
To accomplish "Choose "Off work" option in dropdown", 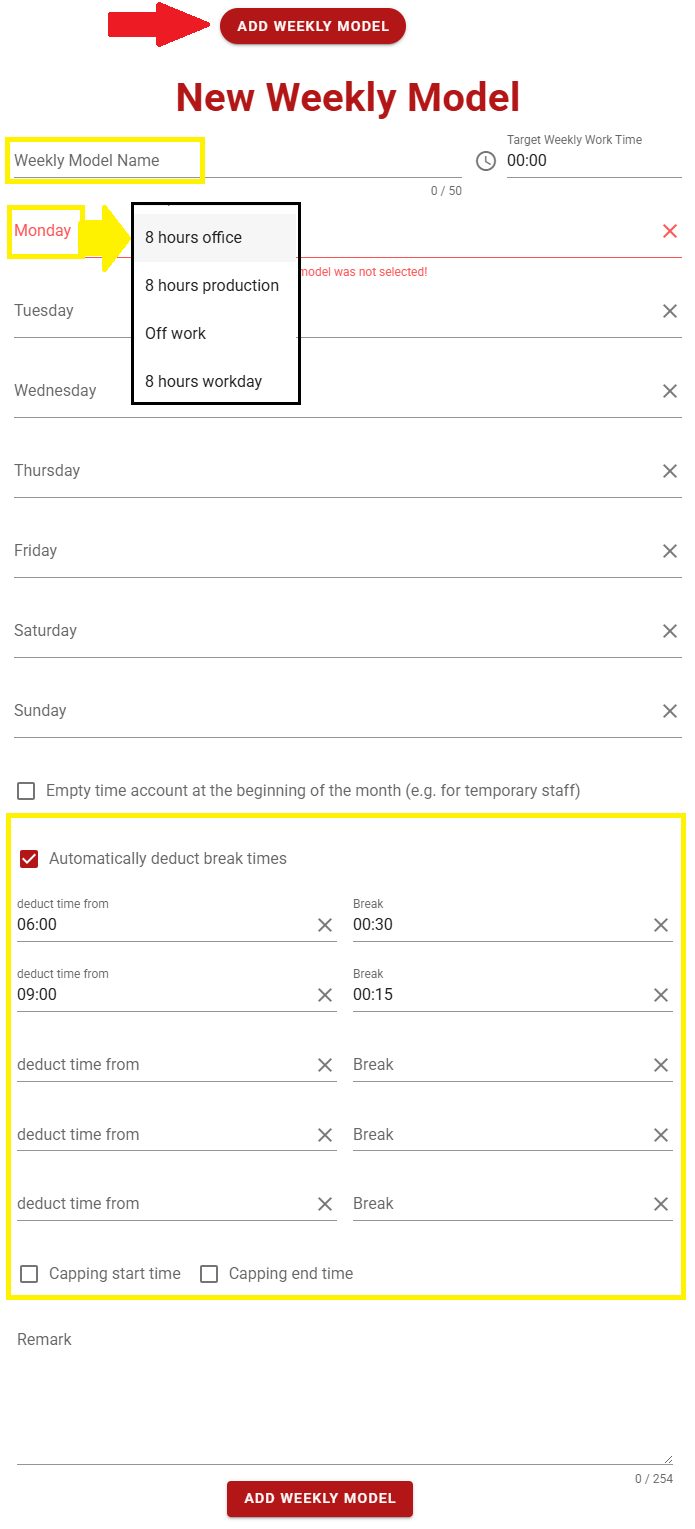I will click(x=176, y=334).
